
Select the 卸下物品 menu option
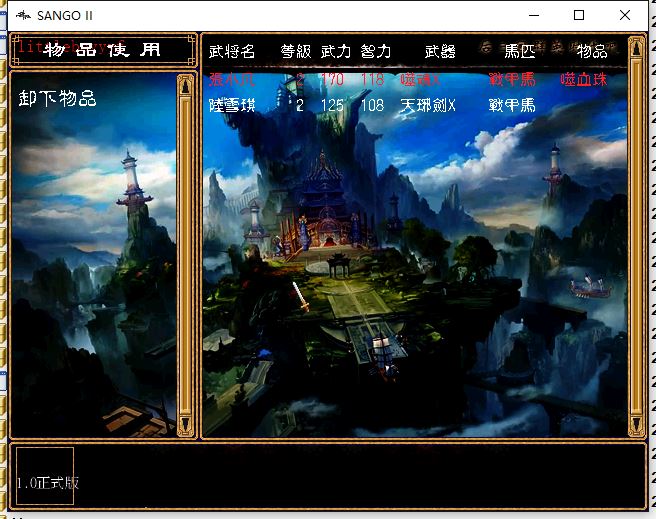[x=57, y=99]
